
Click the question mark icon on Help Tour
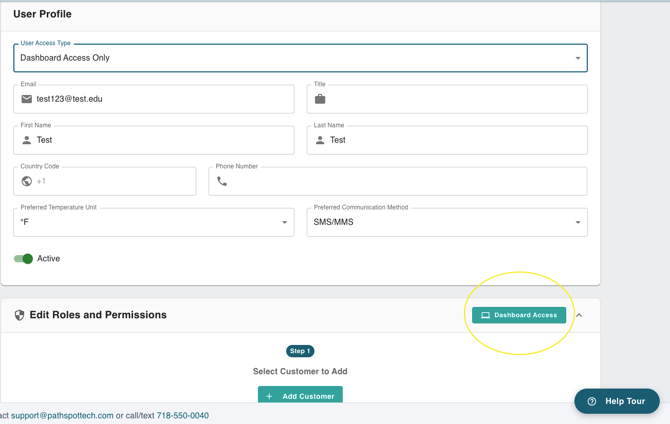592,401
